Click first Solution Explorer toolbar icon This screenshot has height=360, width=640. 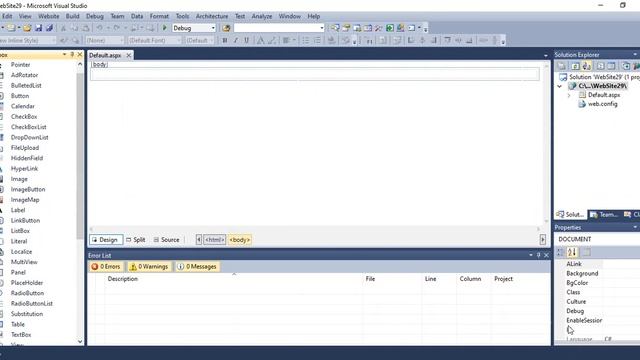coord(562,66)
